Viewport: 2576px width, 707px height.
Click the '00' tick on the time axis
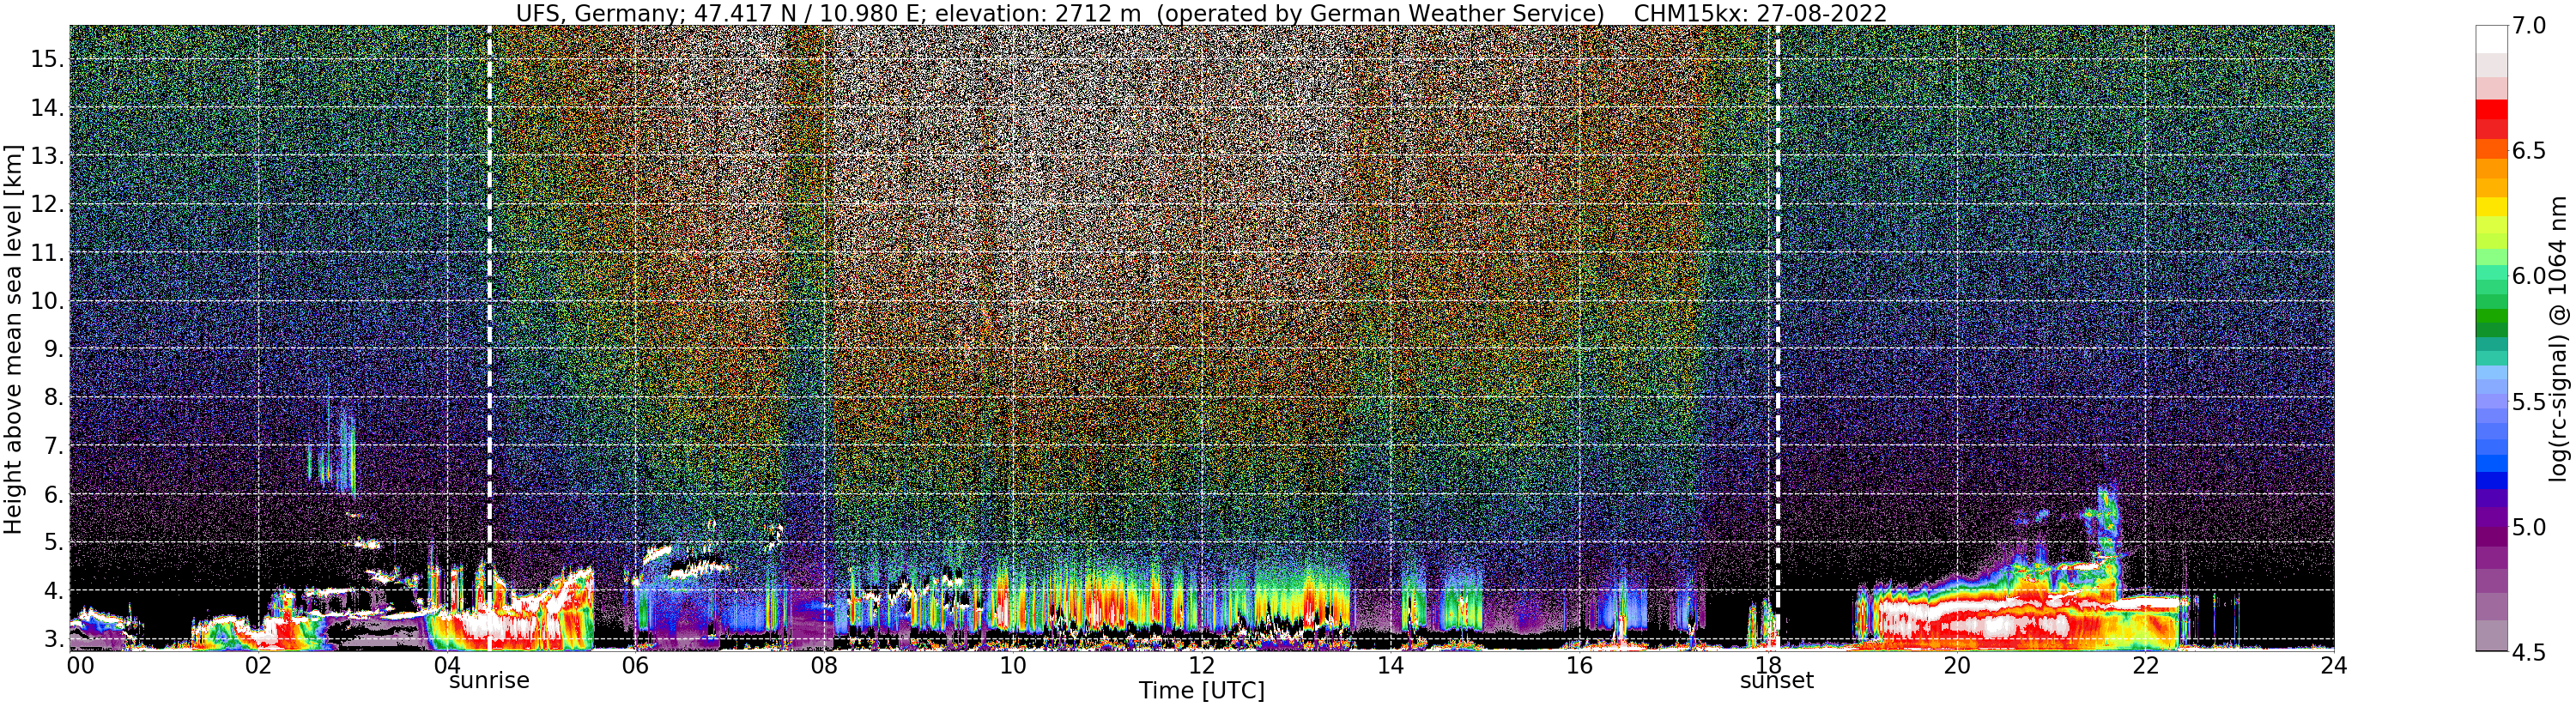[80, 664]
